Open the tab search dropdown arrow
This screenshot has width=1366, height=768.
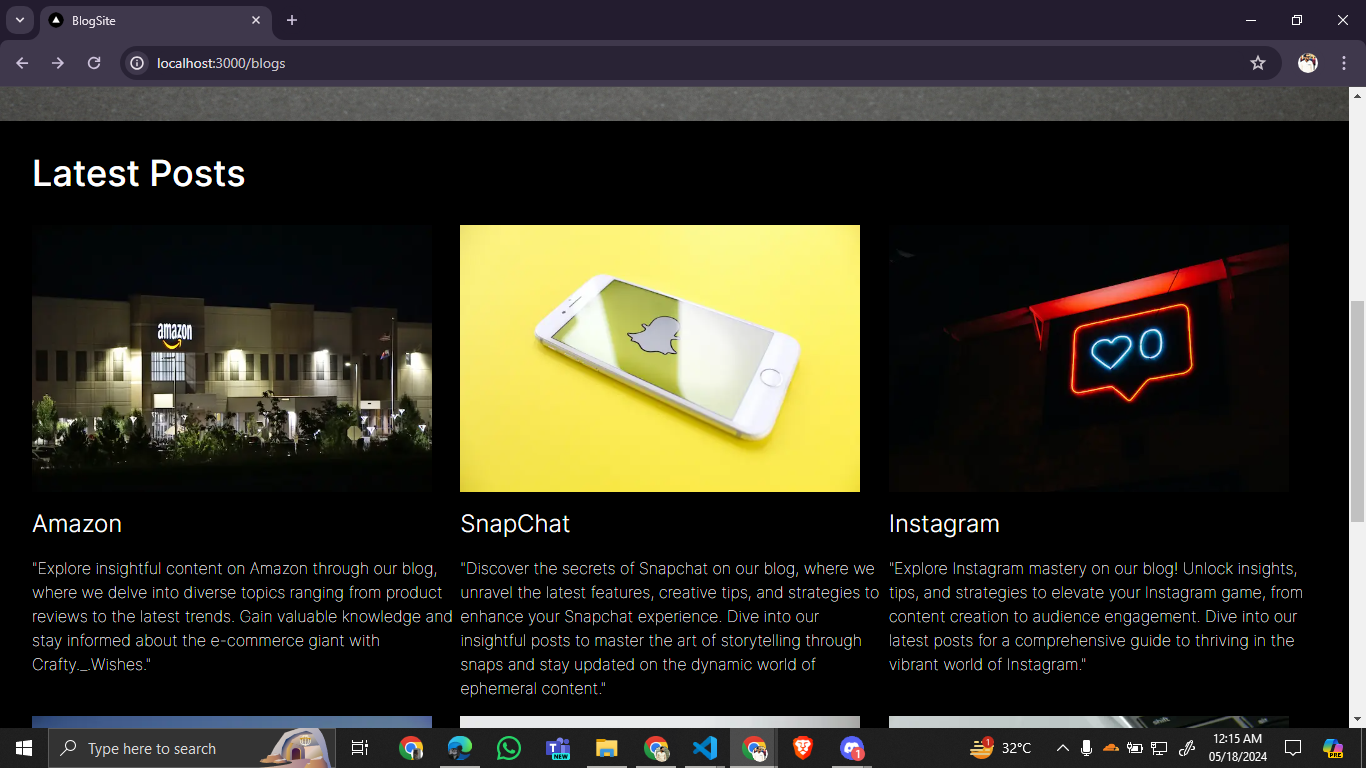coord(19,20)
